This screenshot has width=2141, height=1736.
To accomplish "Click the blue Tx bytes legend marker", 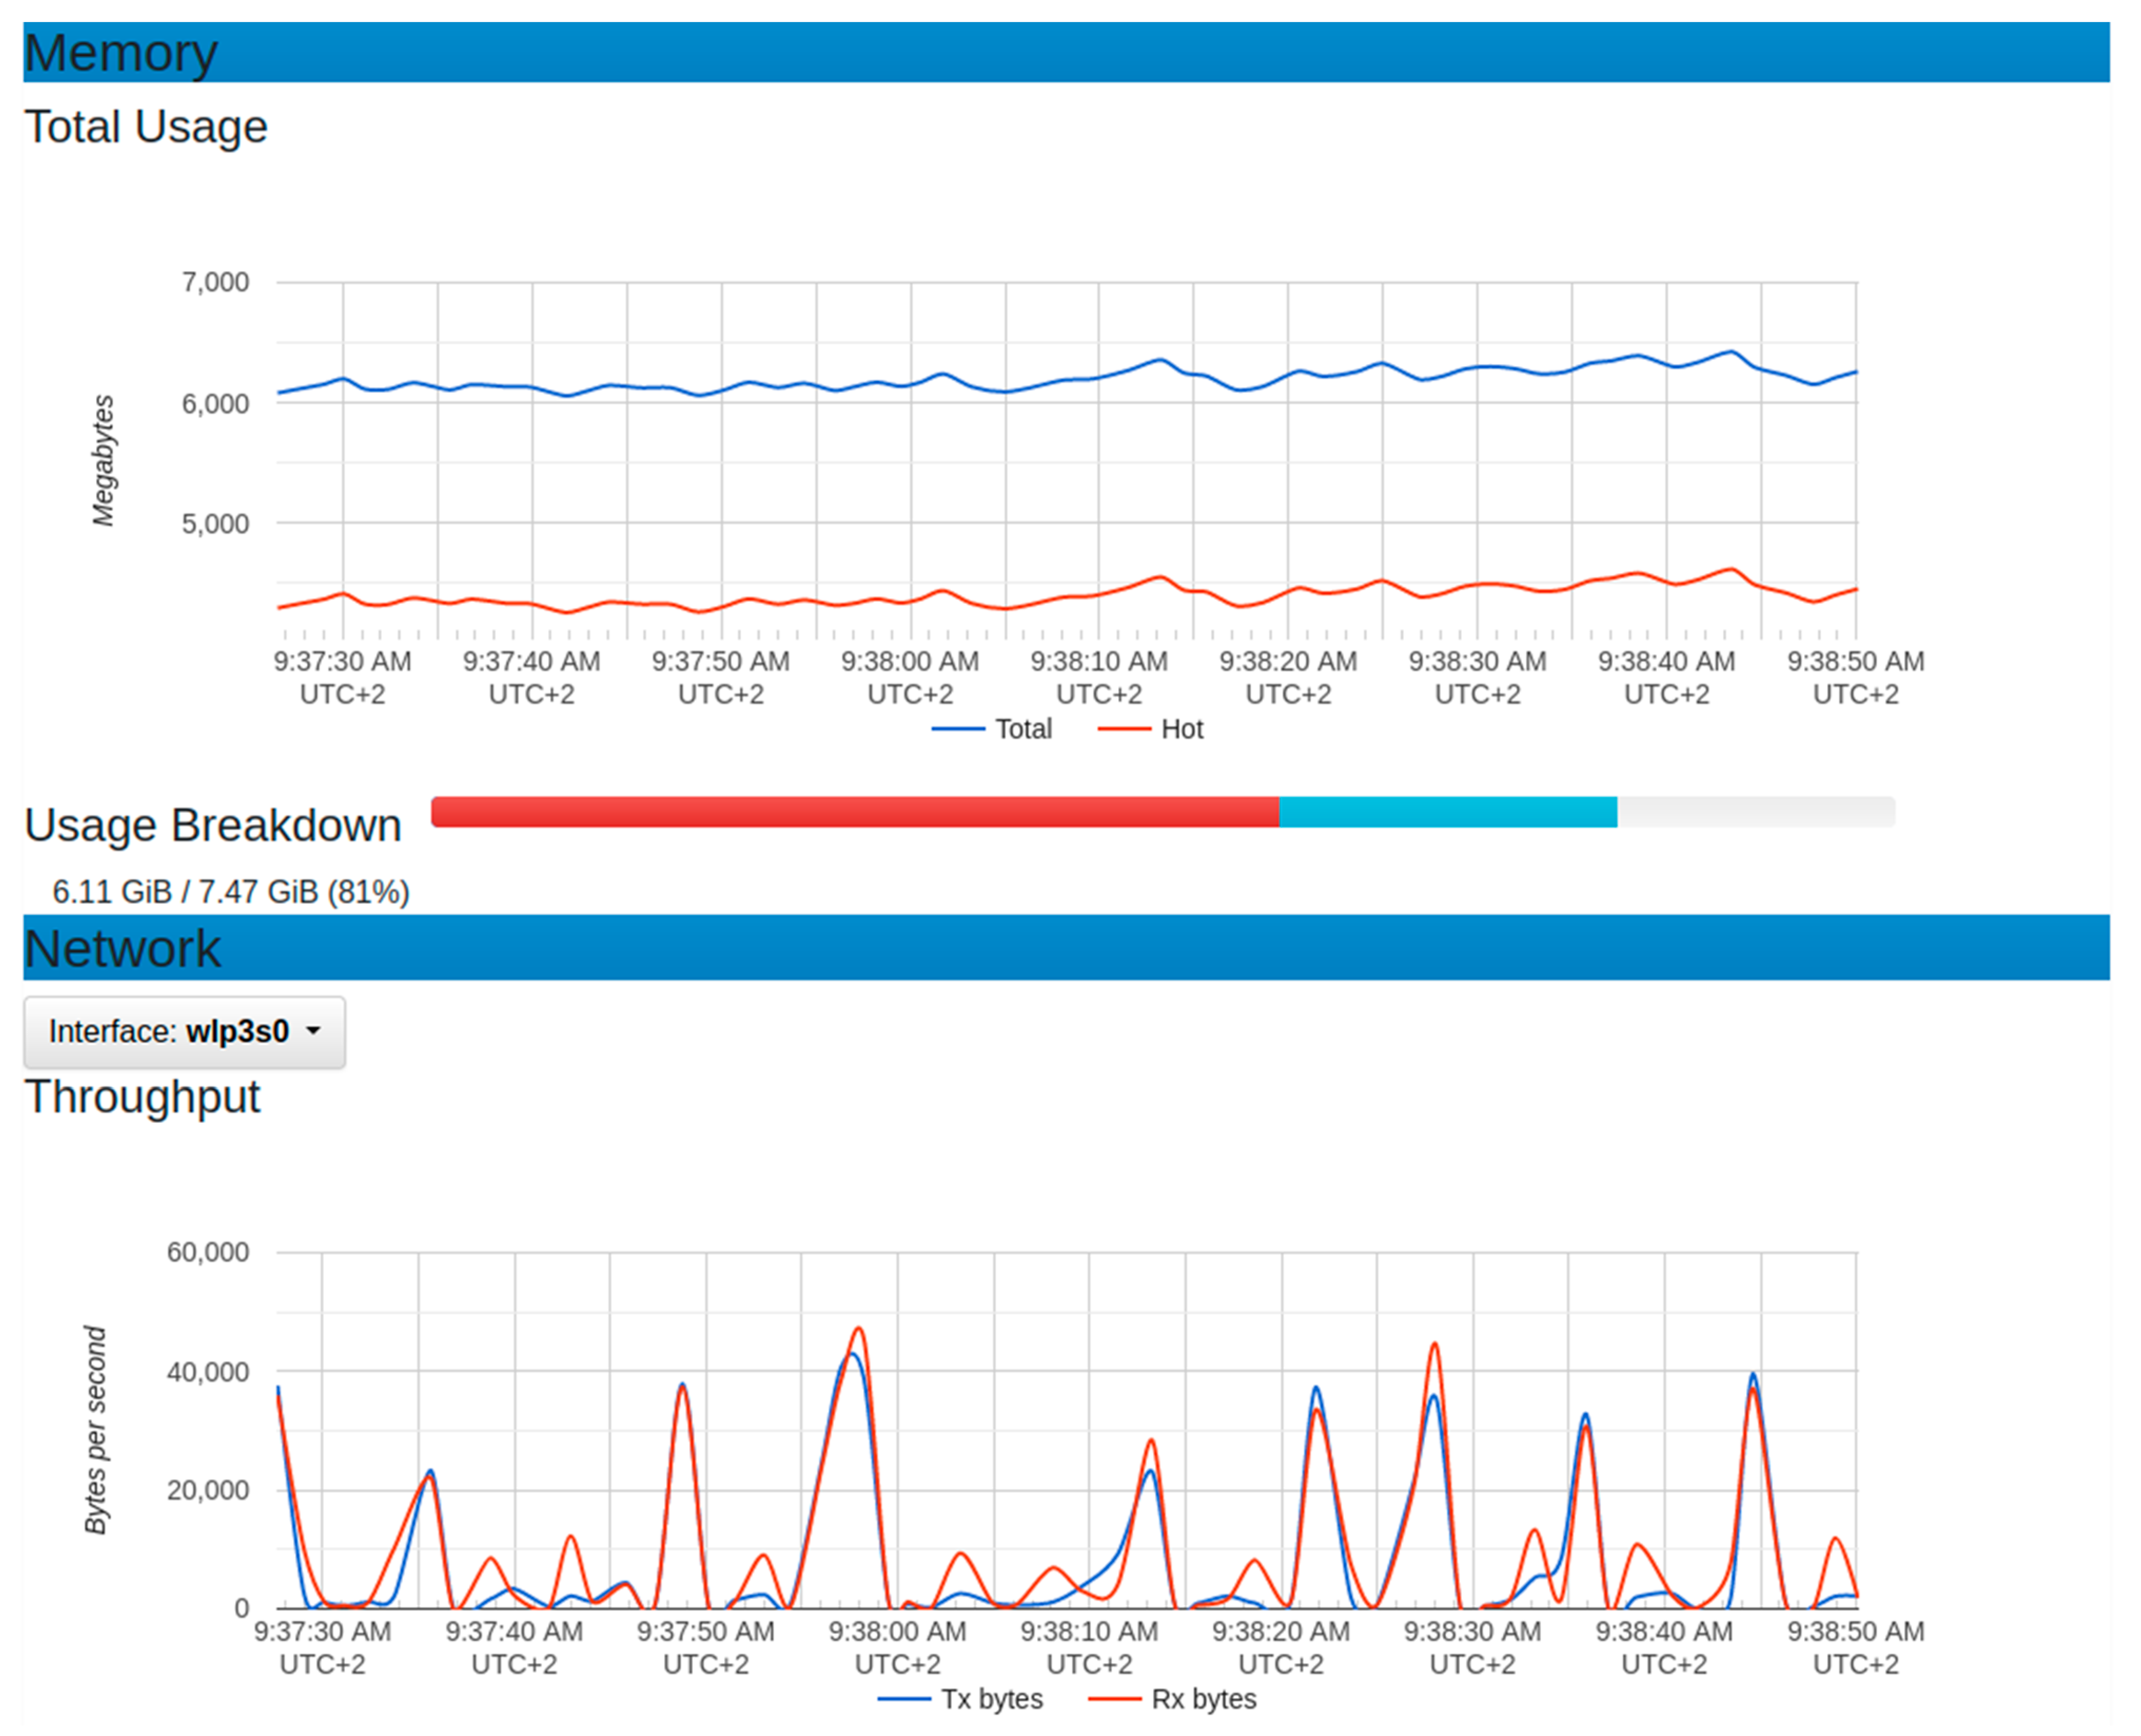I will (904, 1700).
